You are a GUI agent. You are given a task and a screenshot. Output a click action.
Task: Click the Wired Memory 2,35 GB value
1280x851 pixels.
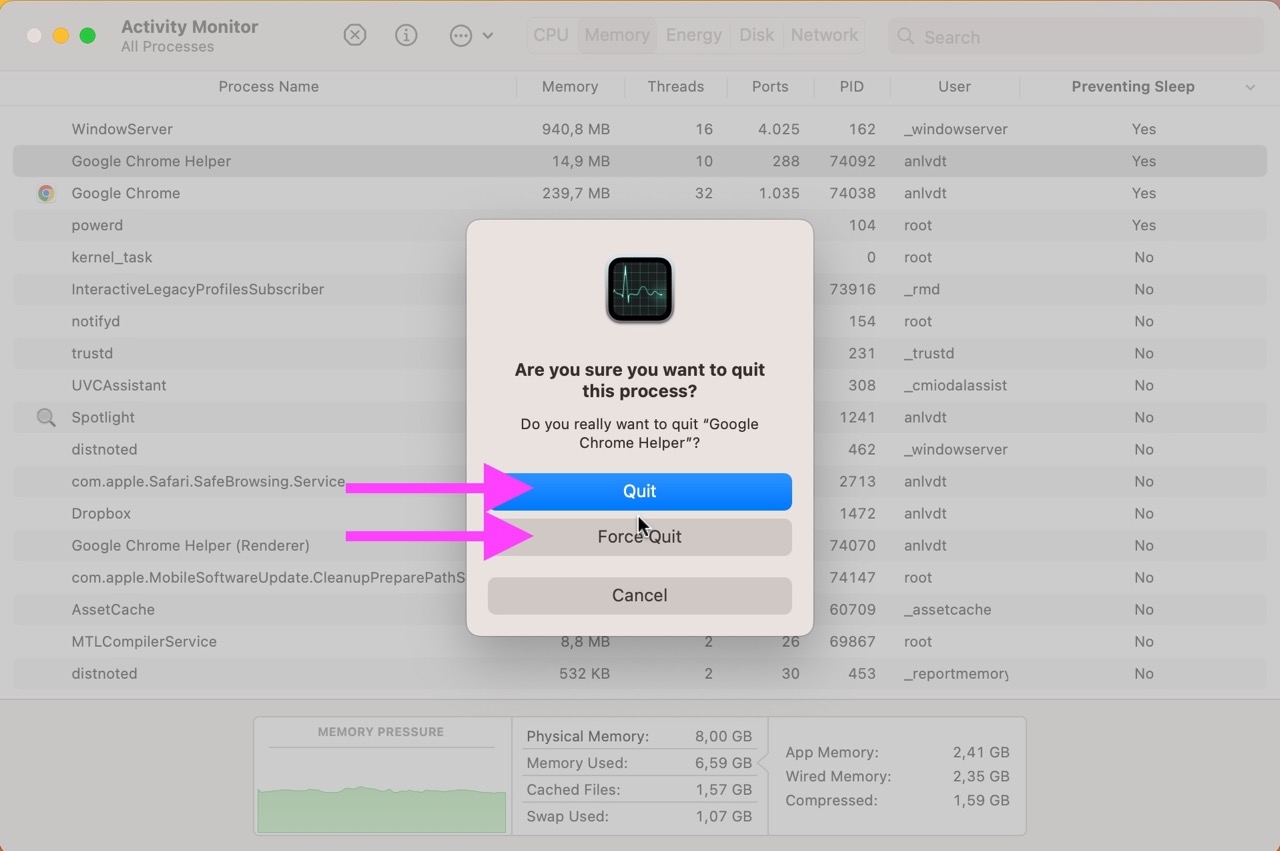[x=981, y=776]
